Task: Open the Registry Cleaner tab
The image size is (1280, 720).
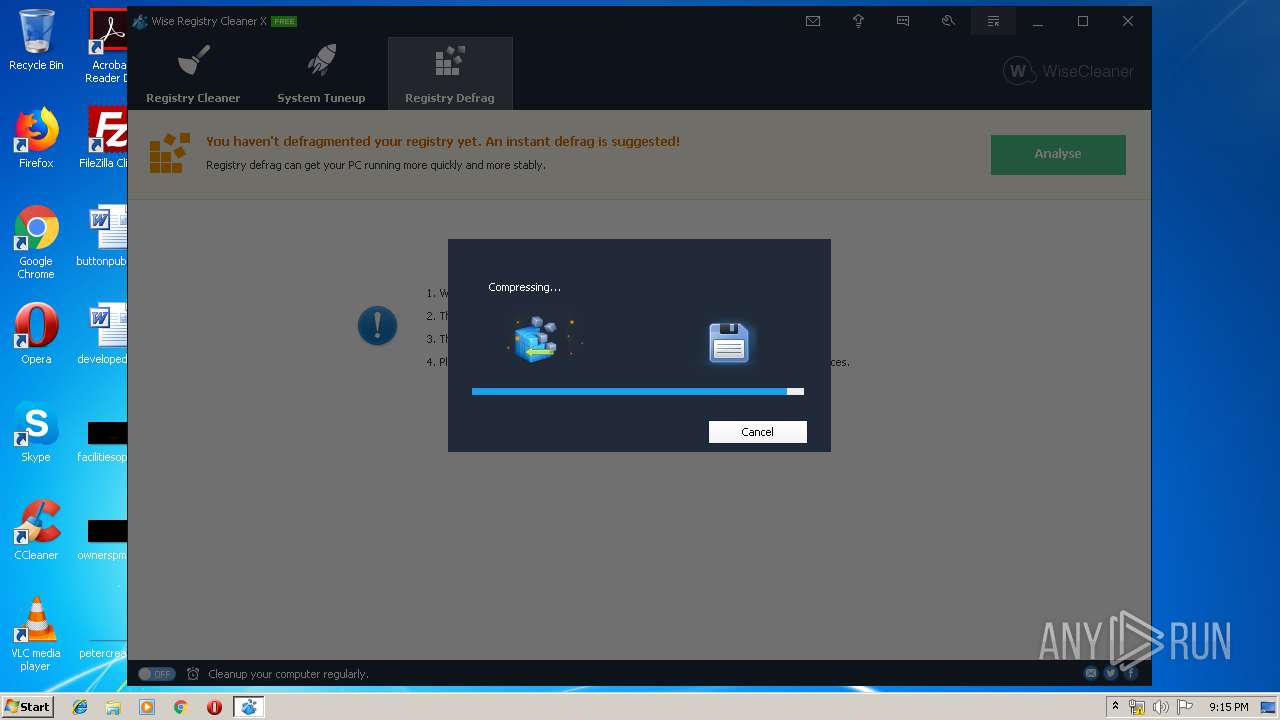Action: pos(193,74)
